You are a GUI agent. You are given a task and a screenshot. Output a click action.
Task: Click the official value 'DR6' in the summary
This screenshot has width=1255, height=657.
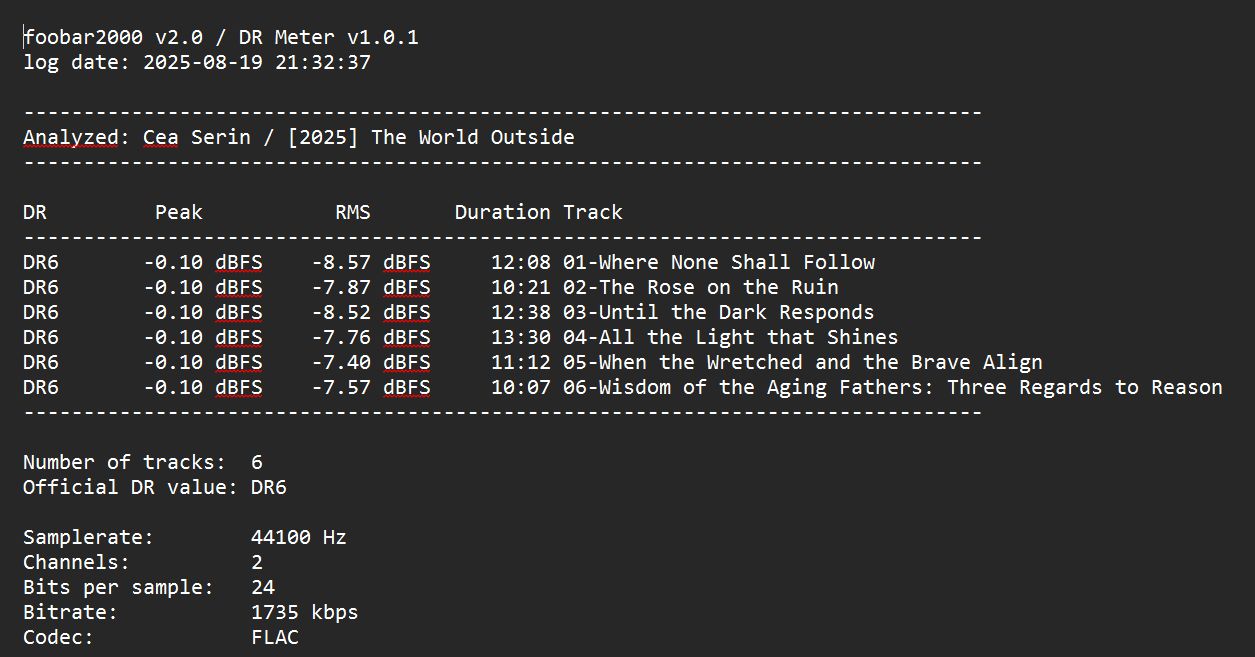[x=269, y=487]
